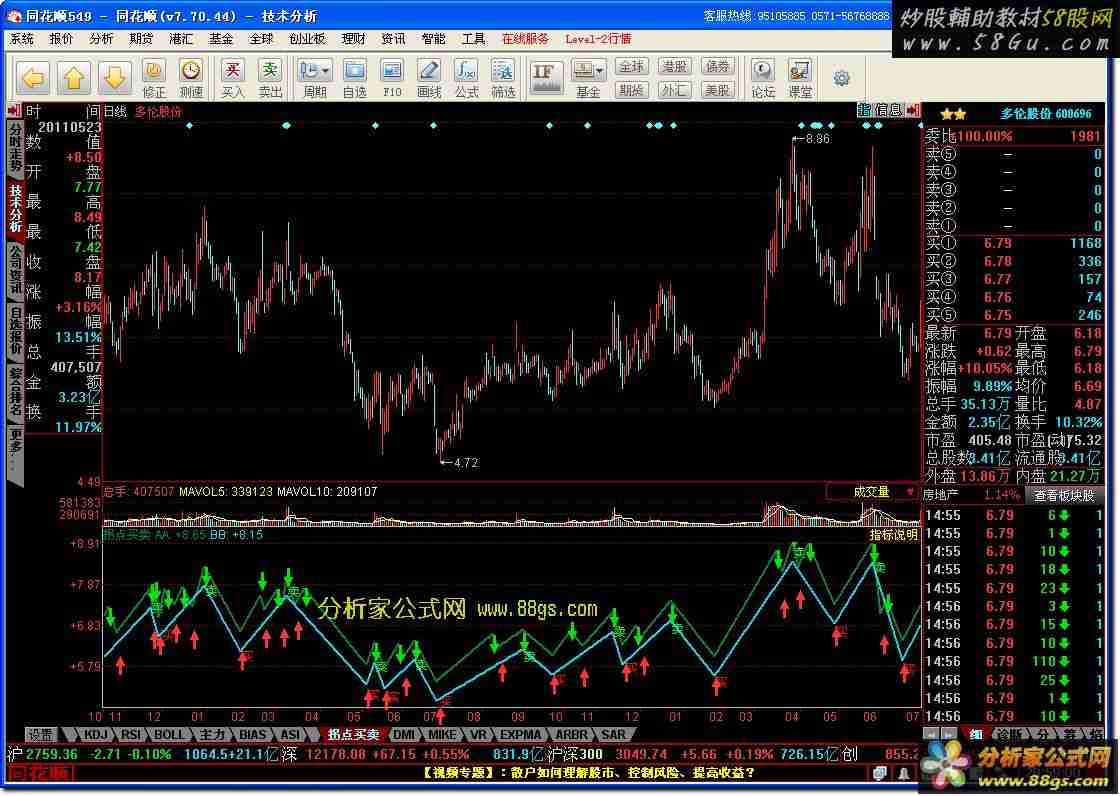Expand the 基金 fund dropdown

[x=588, y=79]
